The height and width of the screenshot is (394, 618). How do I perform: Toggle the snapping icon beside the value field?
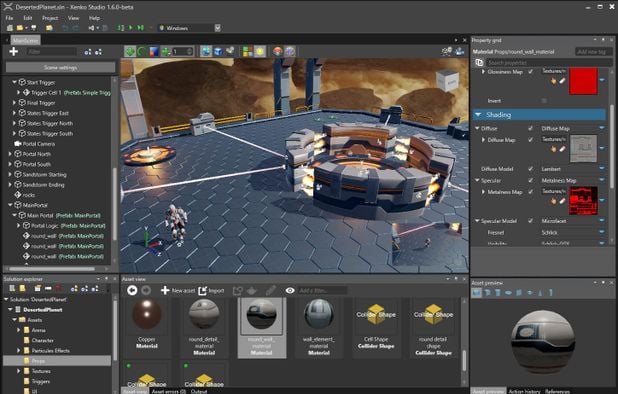pos(166,51)
